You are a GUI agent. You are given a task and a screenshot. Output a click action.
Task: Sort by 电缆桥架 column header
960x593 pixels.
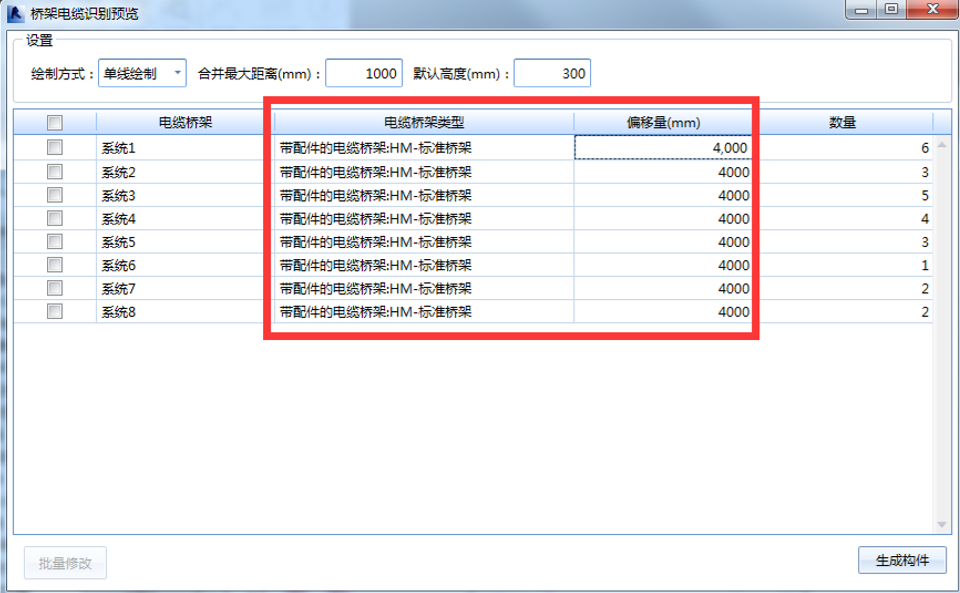(x=185, y=122)
